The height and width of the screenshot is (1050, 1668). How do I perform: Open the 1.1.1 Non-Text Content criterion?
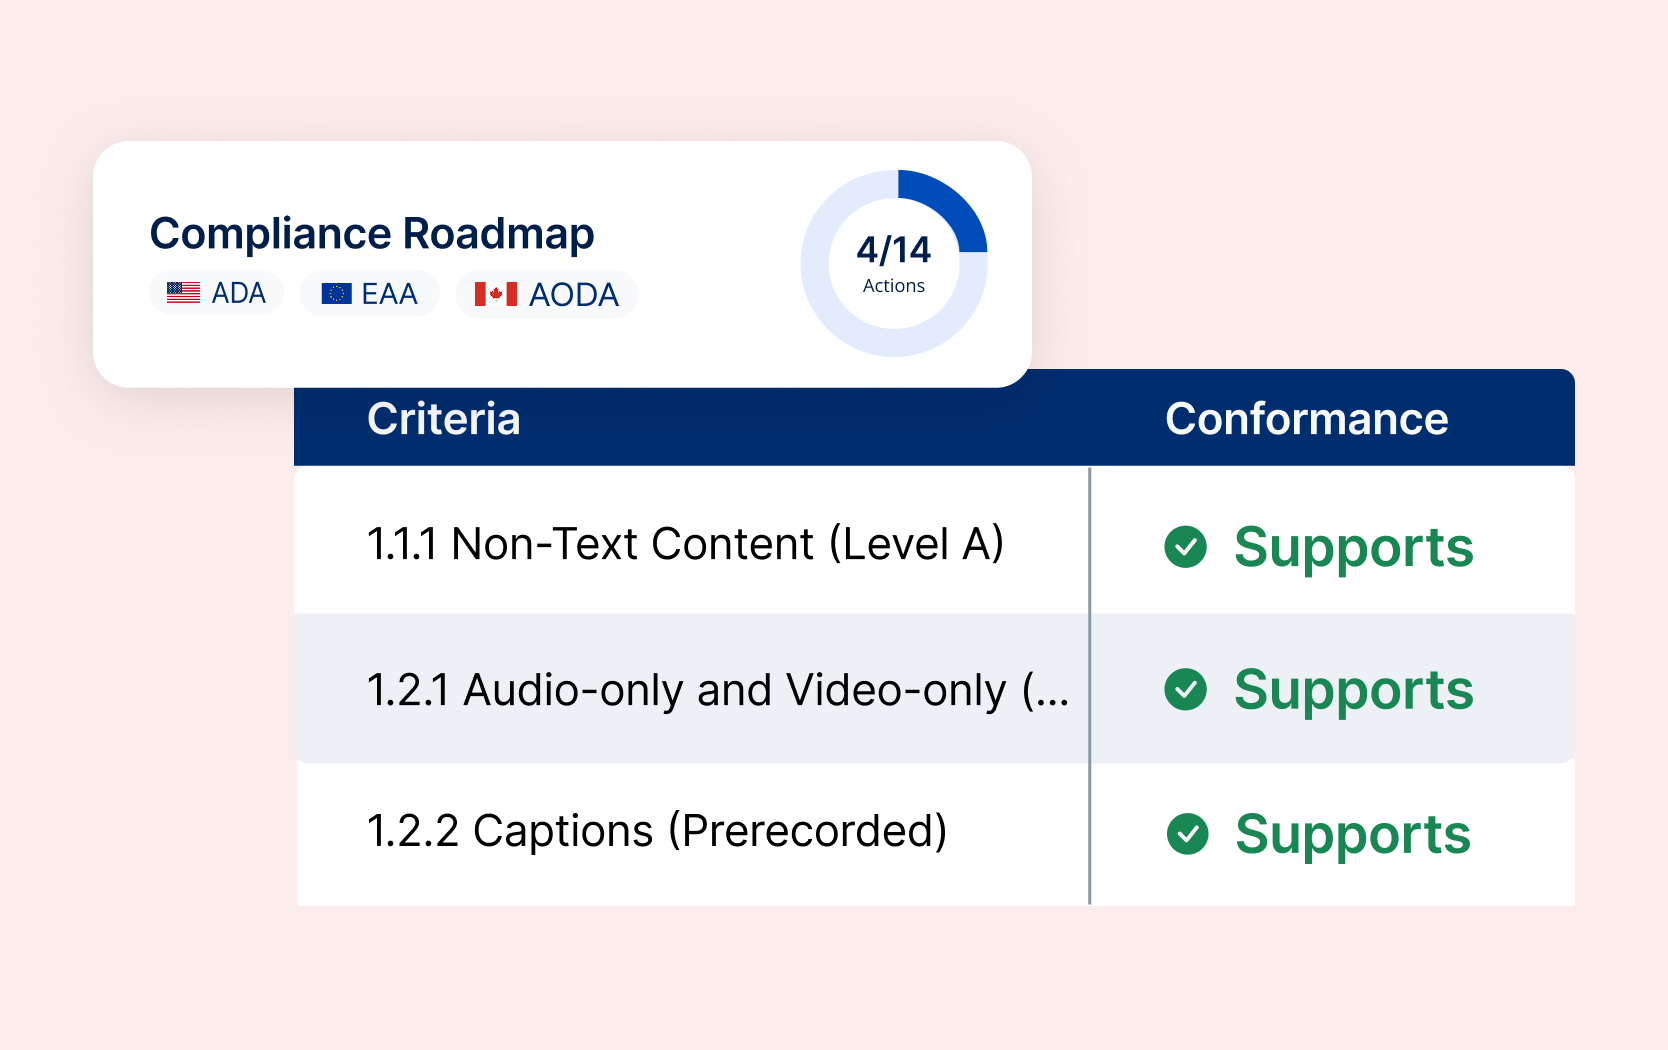click(x=685, y=544)
